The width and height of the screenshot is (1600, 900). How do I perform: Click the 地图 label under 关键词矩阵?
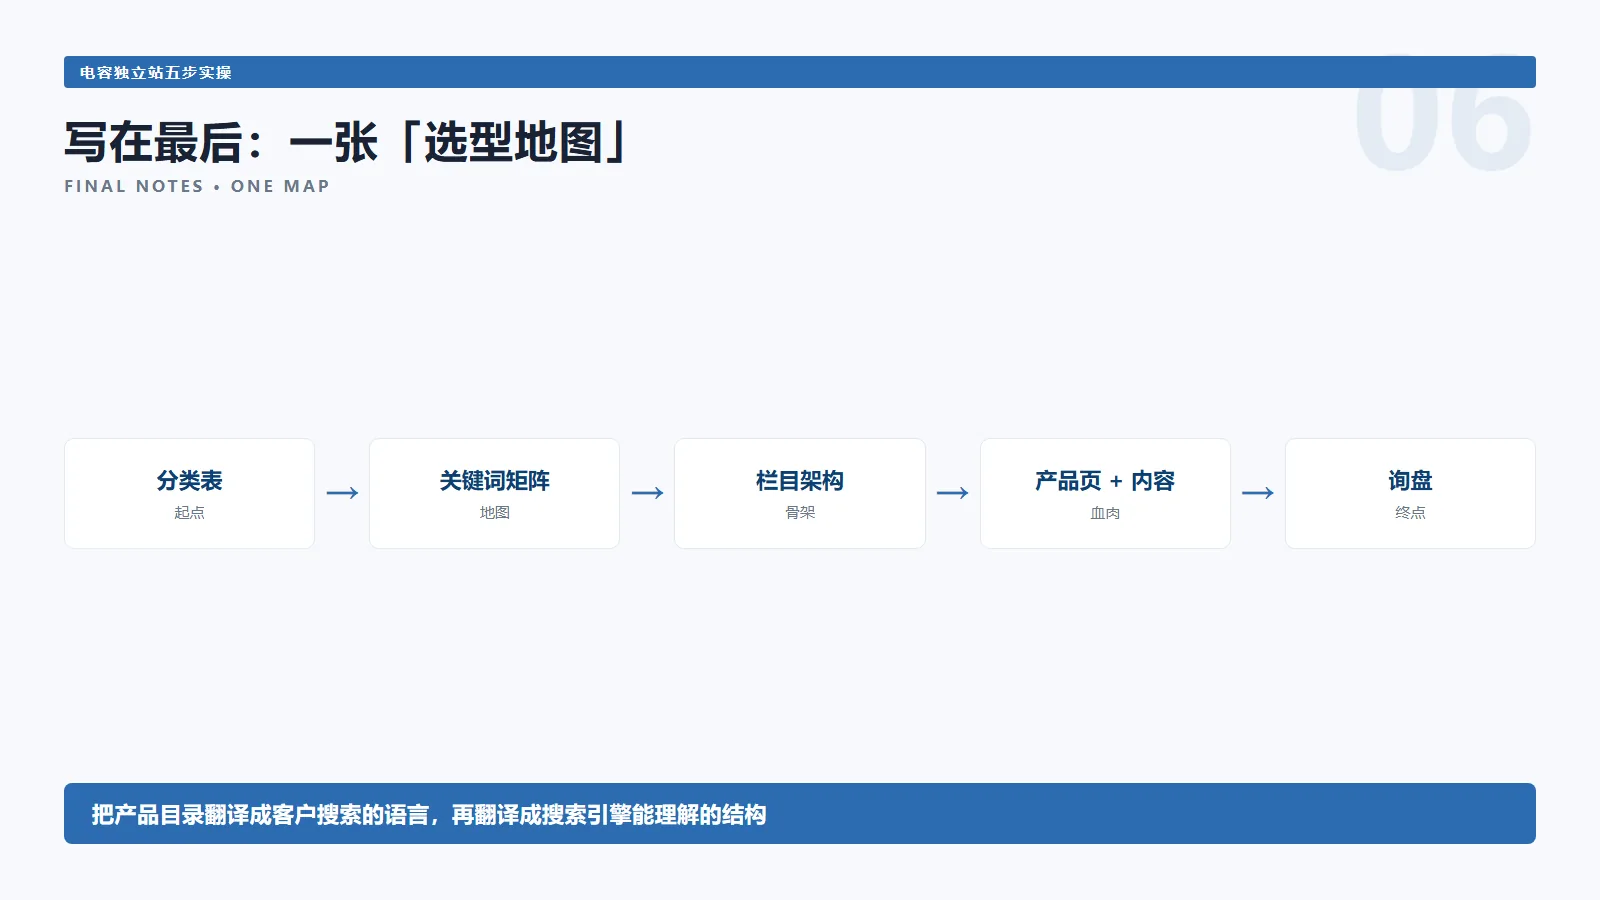[494, 513]
